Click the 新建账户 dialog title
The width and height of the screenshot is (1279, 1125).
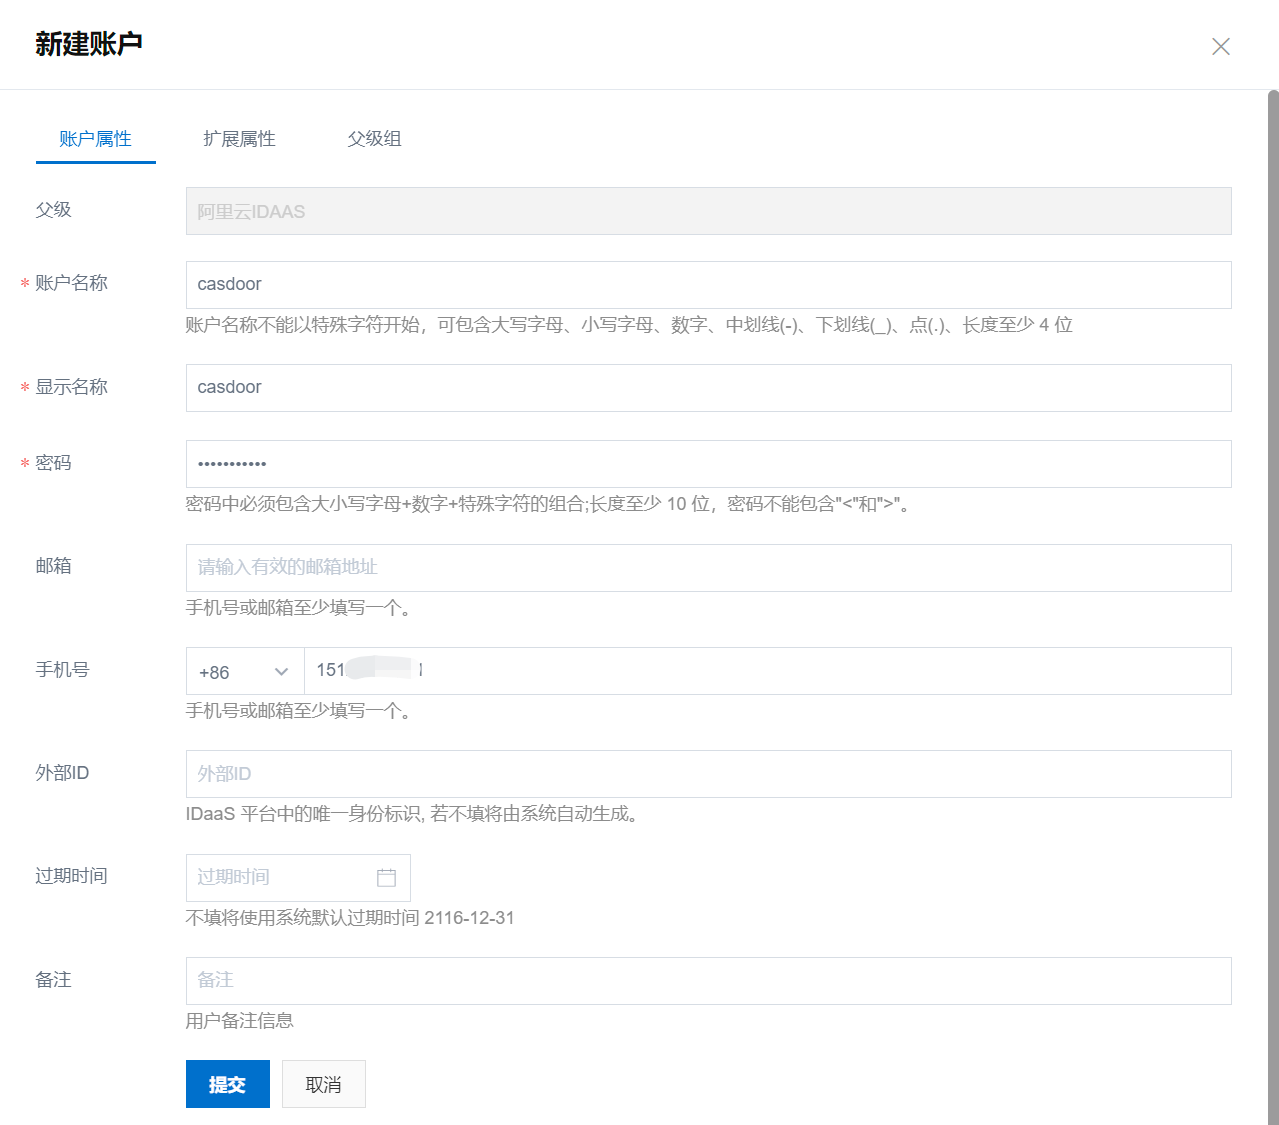[88, 44]
